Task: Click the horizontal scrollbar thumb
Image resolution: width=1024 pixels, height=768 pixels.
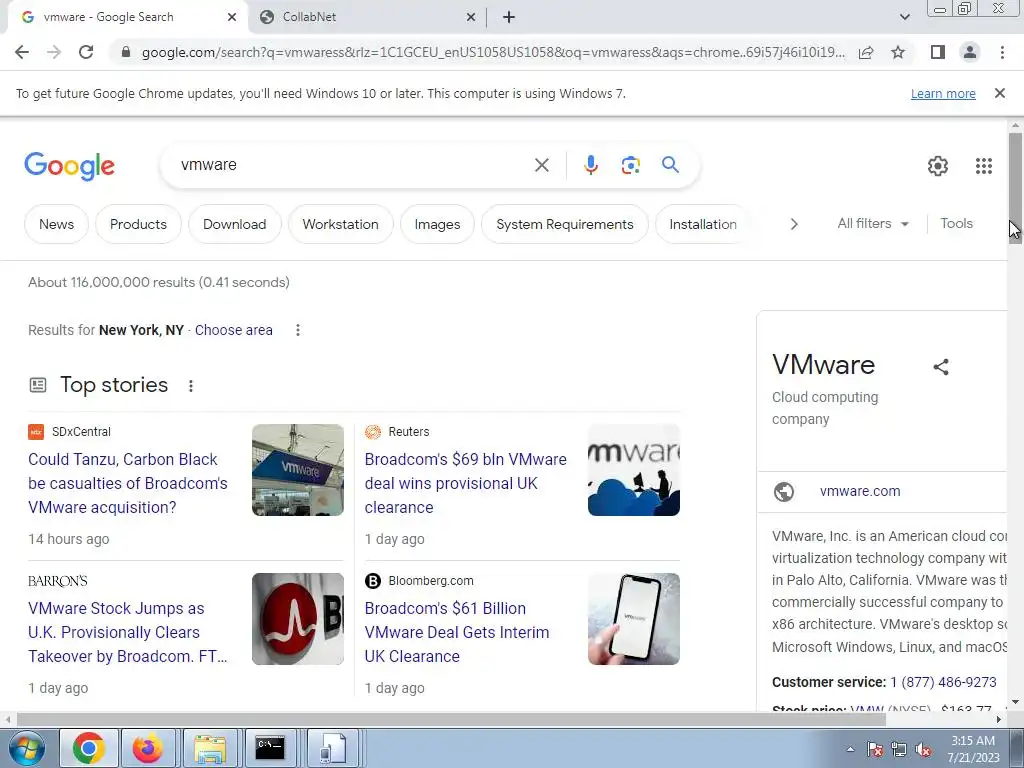Action: (451, 719)
